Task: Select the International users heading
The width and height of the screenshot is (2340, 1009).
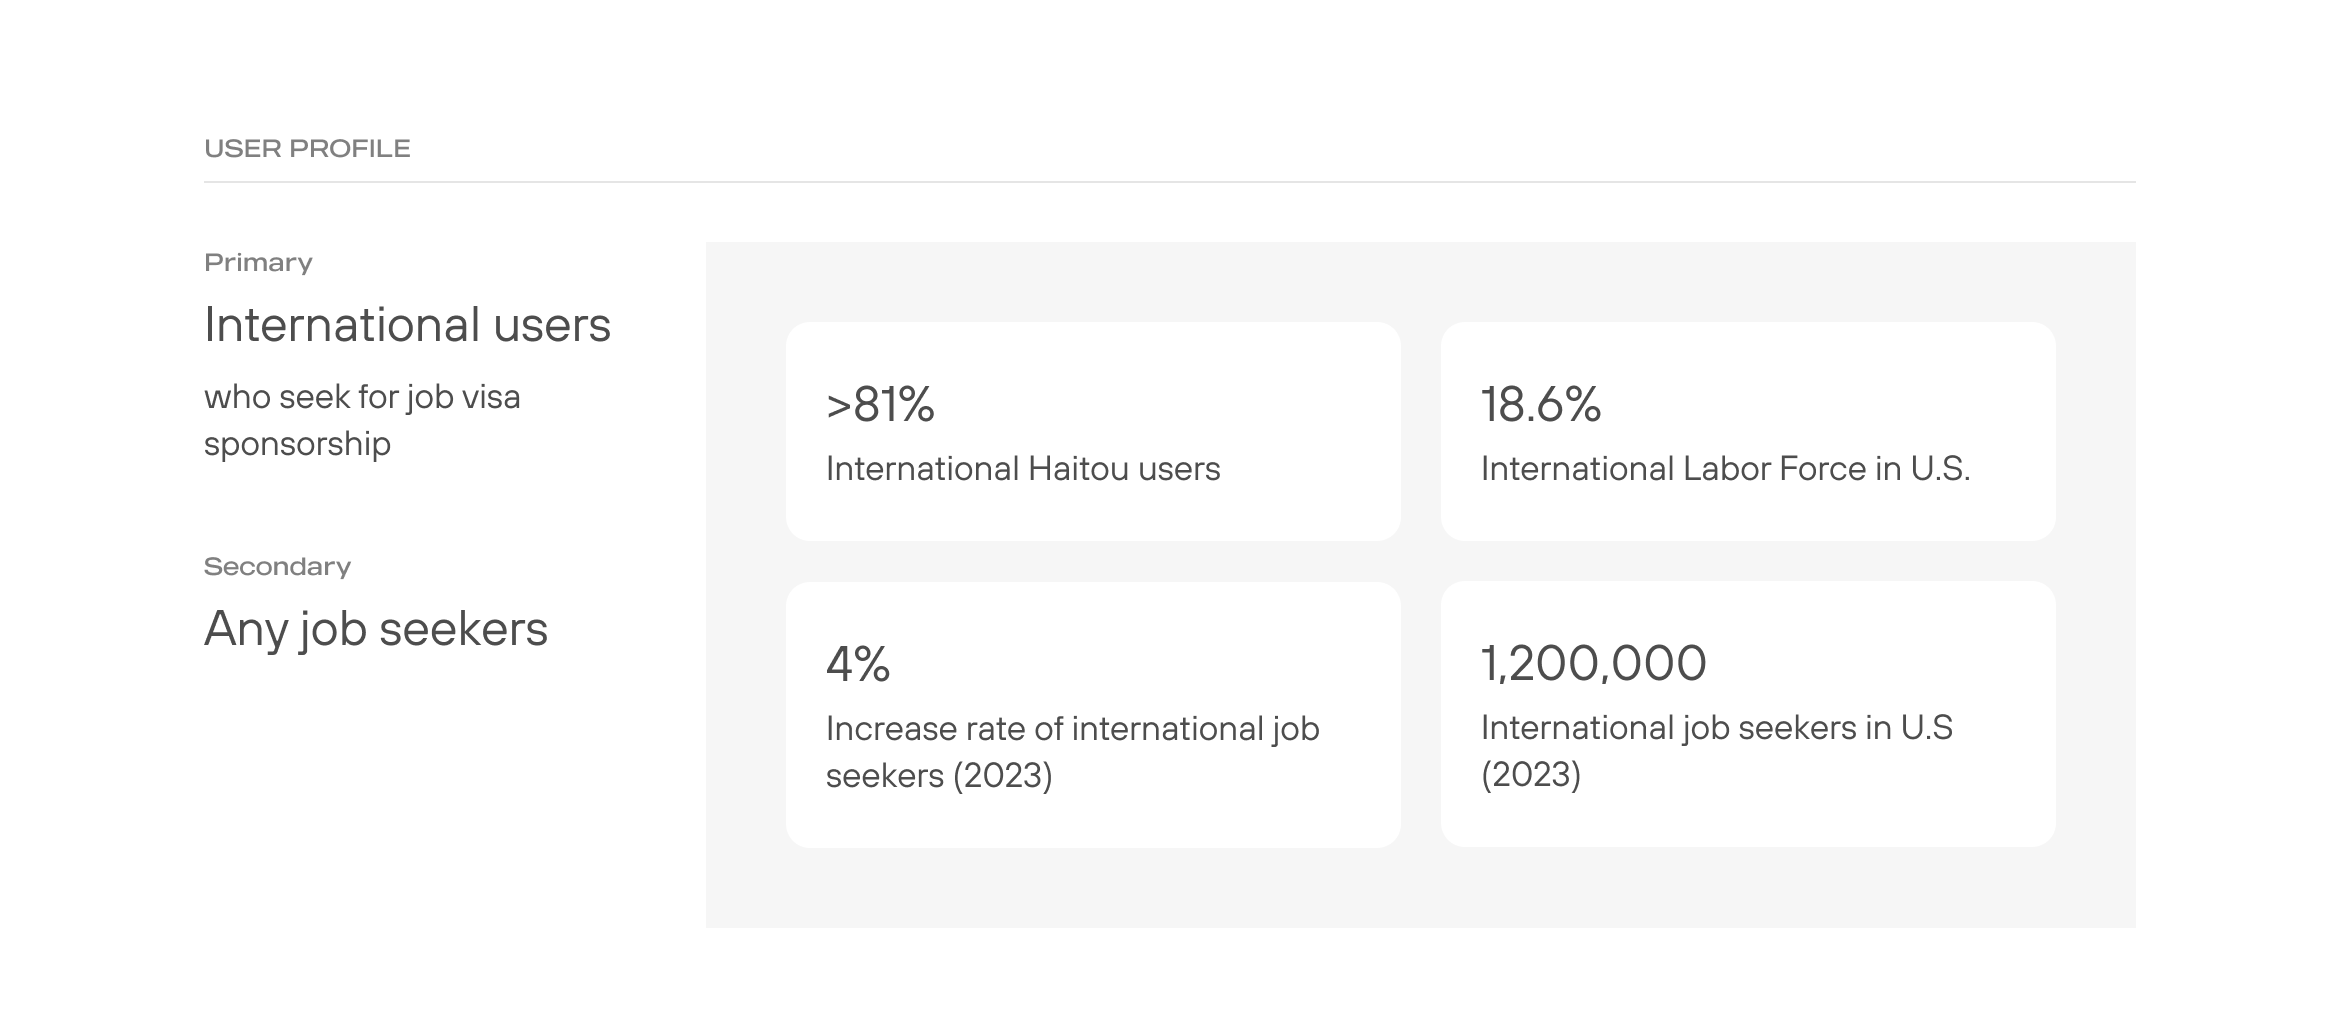Action: 407,325
